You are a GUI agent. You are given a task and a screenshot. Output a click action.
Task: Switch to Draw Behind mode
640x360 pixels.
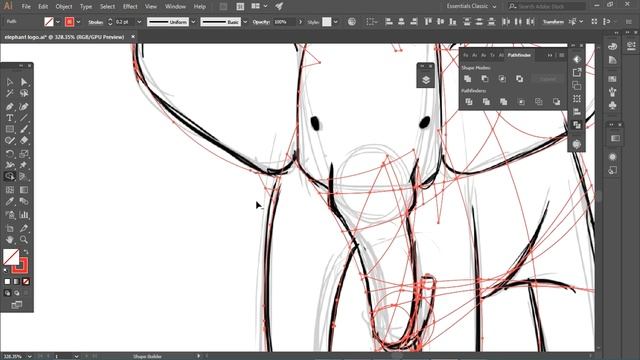[16, 293]
